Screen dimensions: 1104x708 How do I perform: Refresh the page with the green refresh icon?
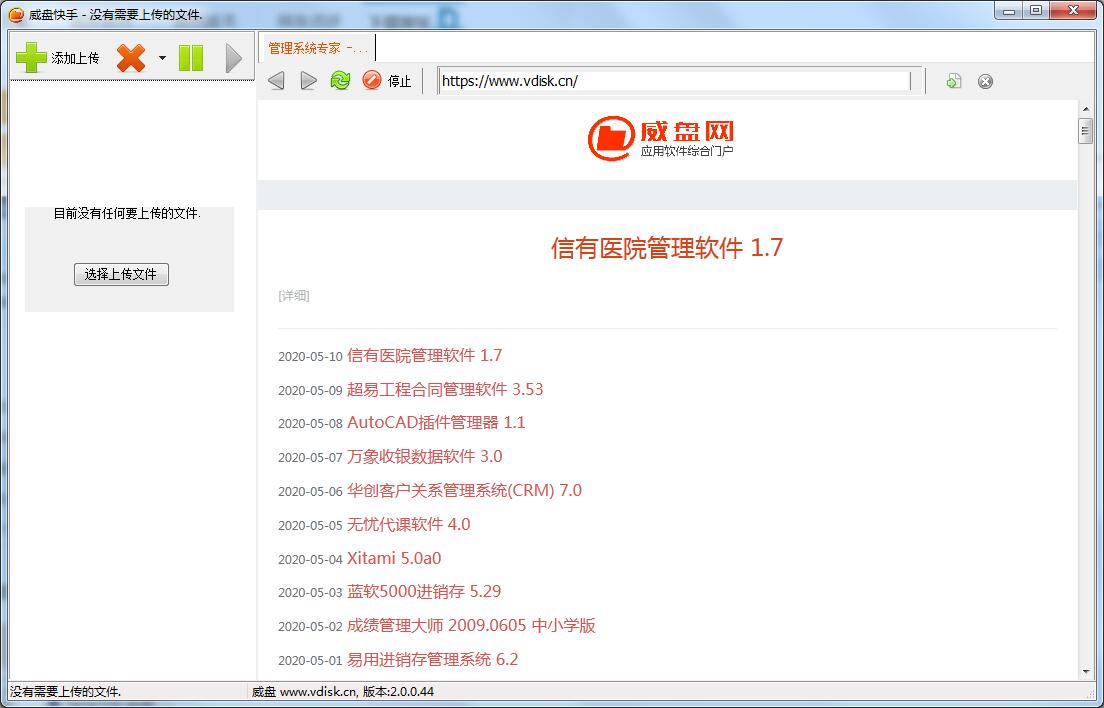click(340, 80)
